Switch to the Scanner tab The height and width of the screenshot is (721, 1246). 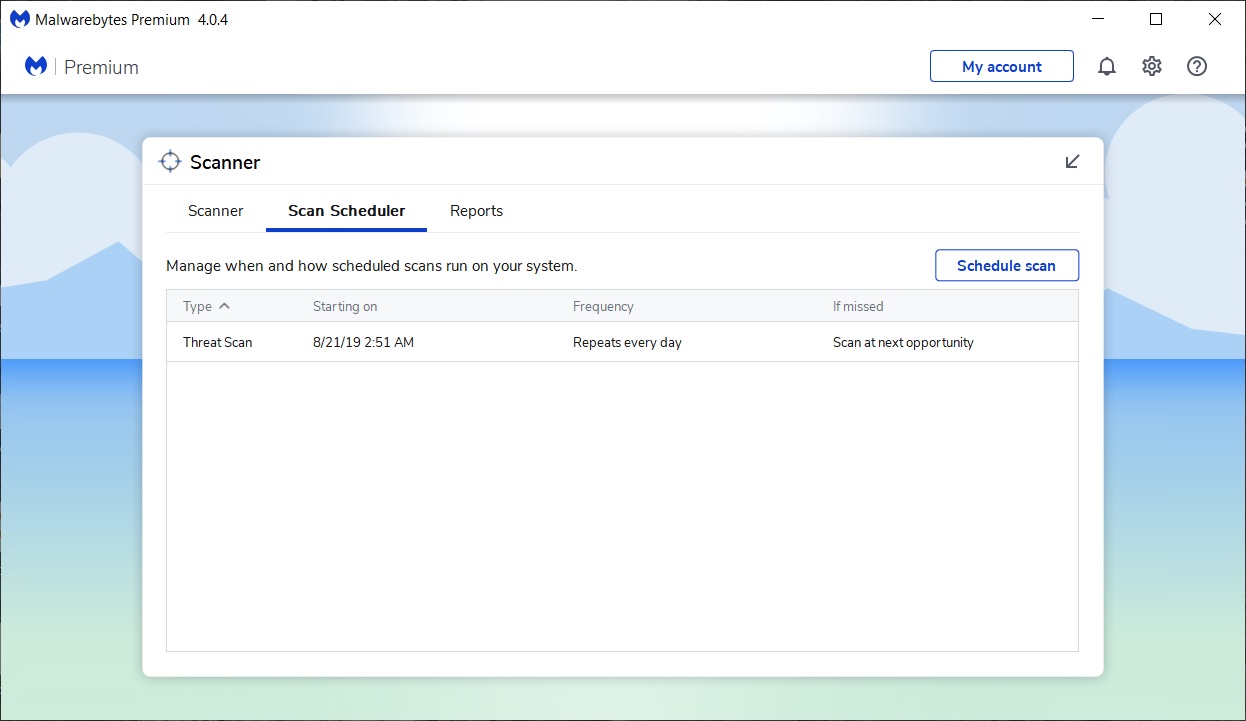[x=216, y=211]
